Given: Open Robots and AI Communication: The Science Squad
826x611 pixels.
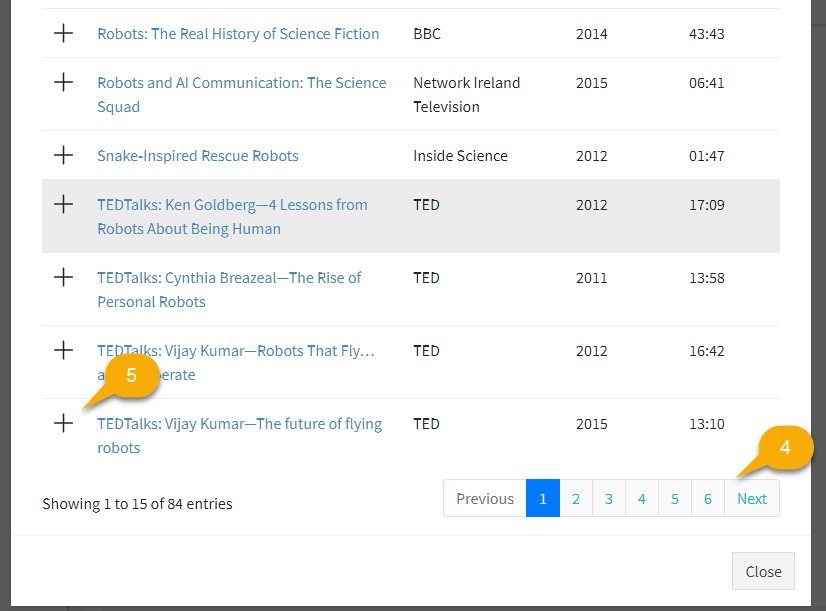Looking at the screenshot, I should (x=242, y=95).
